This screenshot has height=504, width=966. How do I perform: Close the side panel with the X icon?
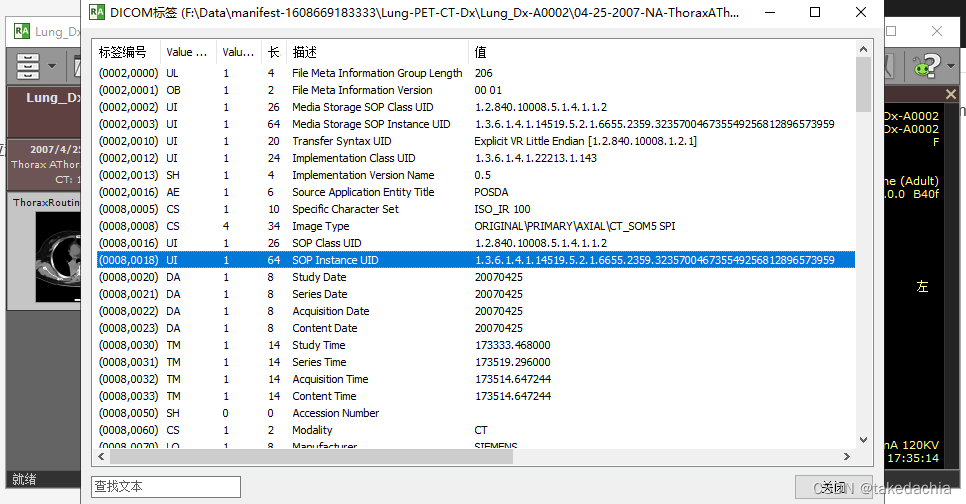coord(951,94)
